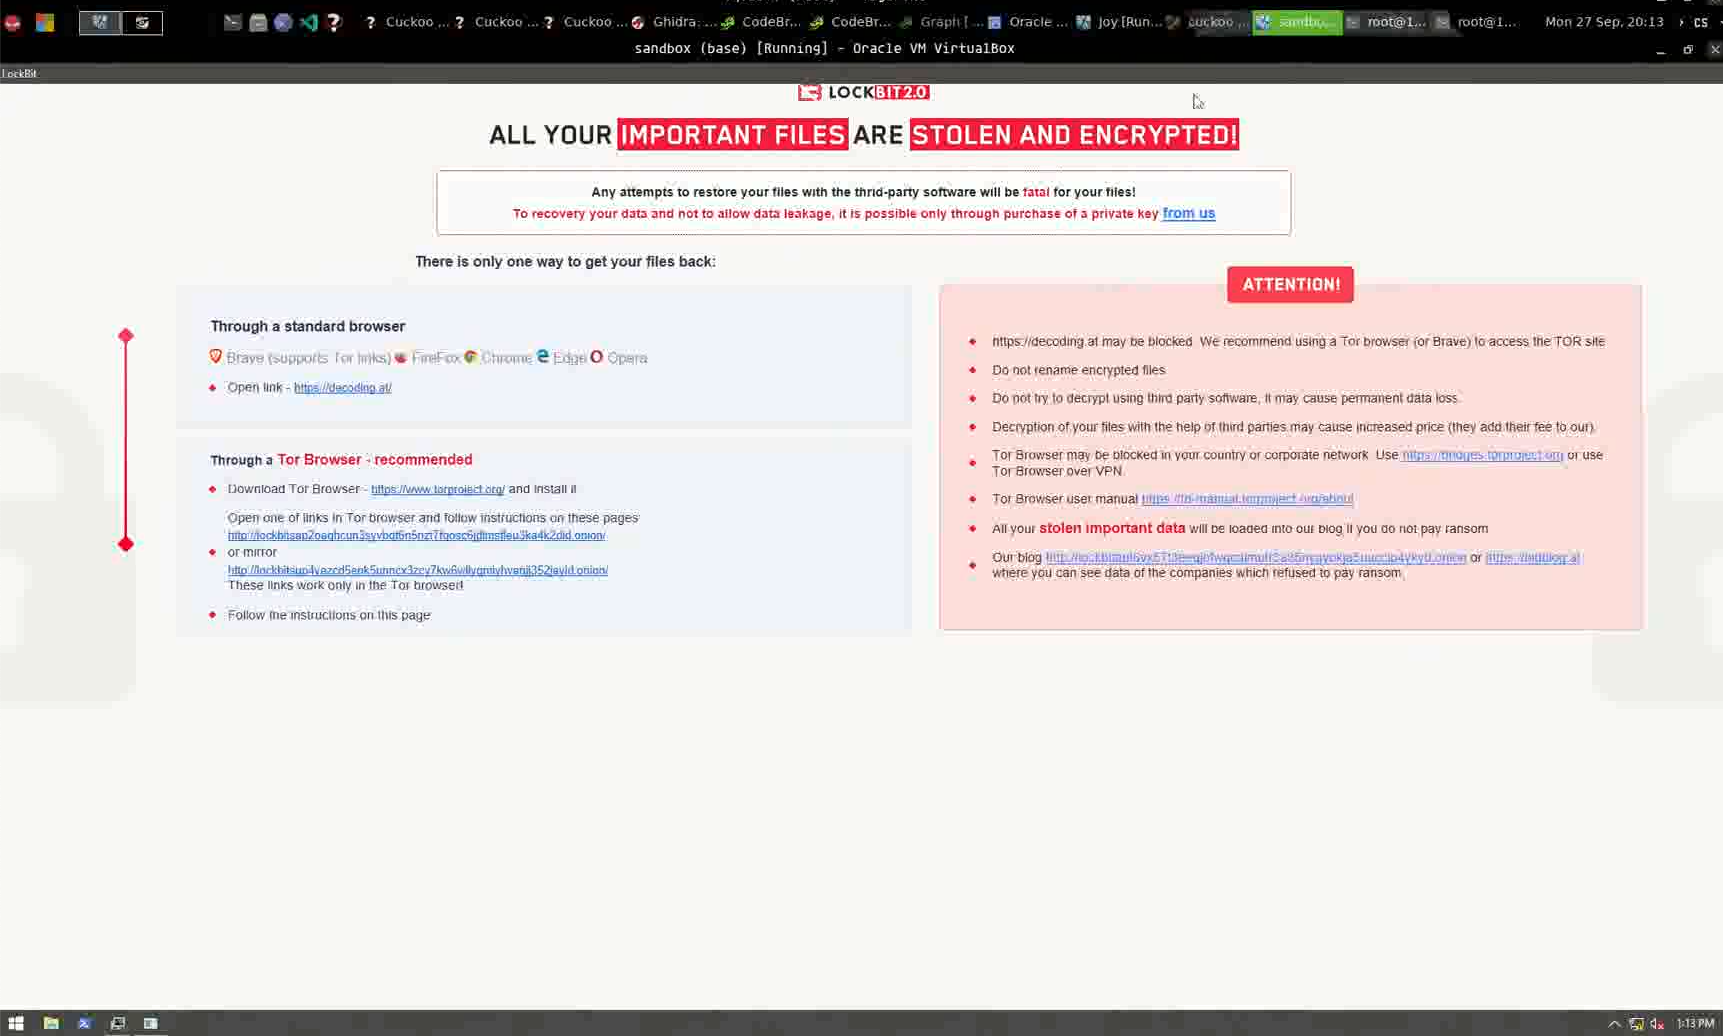Viewport: 1723px width, 1036px height.
Task: Click the 'Tor Browser - recommended' heading
Action: (375, 460)
